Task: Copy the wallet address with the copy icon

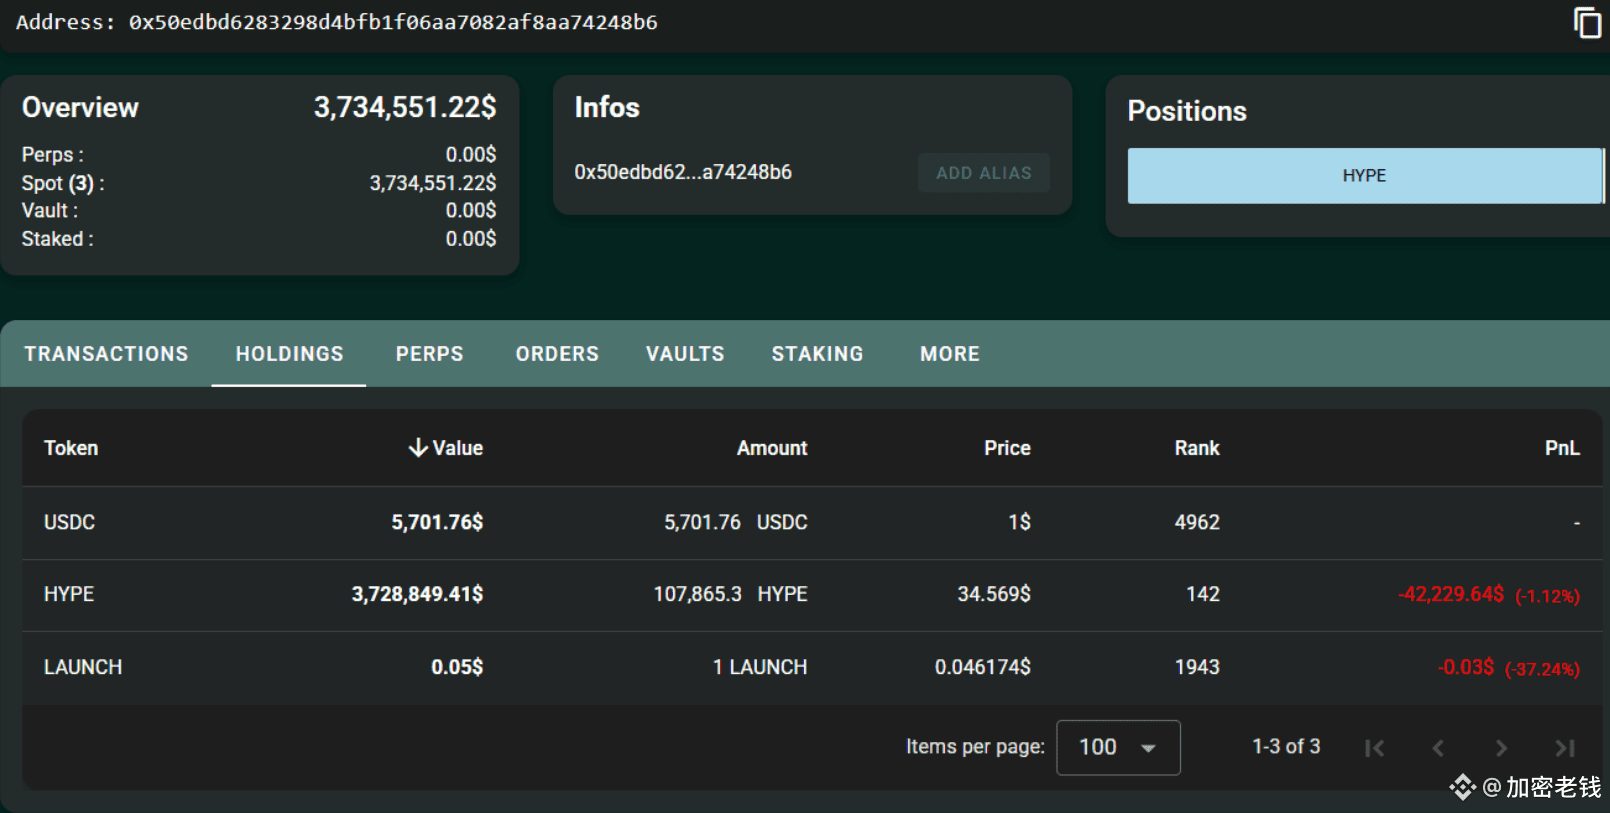Action: coord(1587,22)
